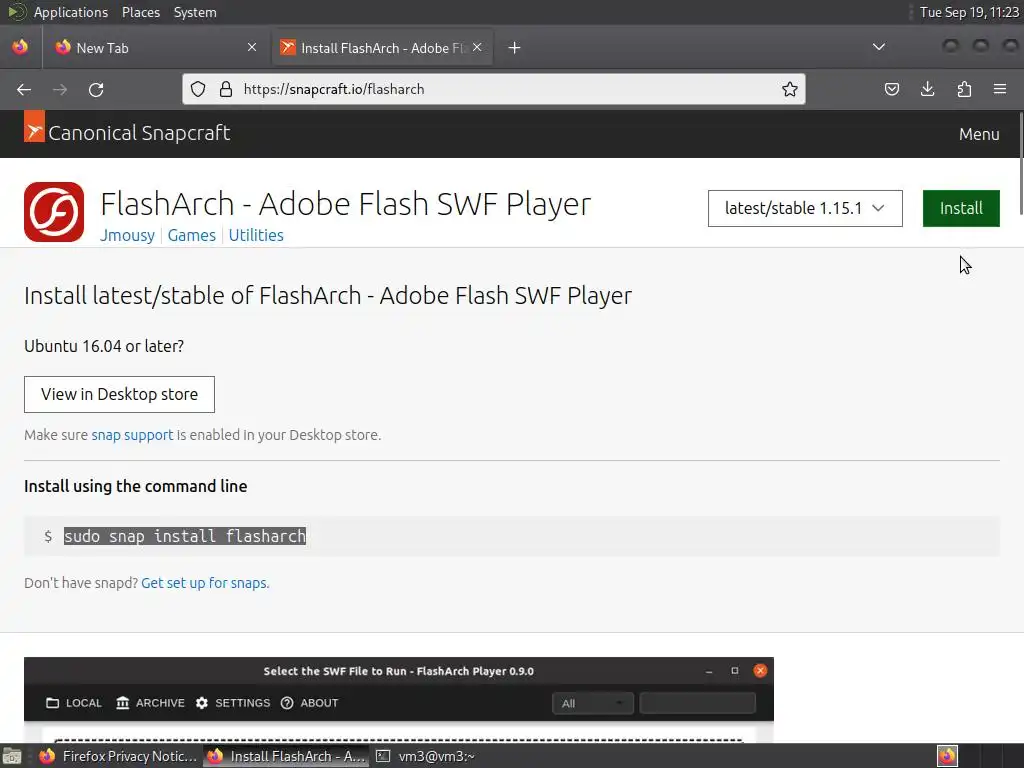This screenshot has height=768, width=1024.
Task: Open the Snapcraft Menu
Action: coord(979,134)
